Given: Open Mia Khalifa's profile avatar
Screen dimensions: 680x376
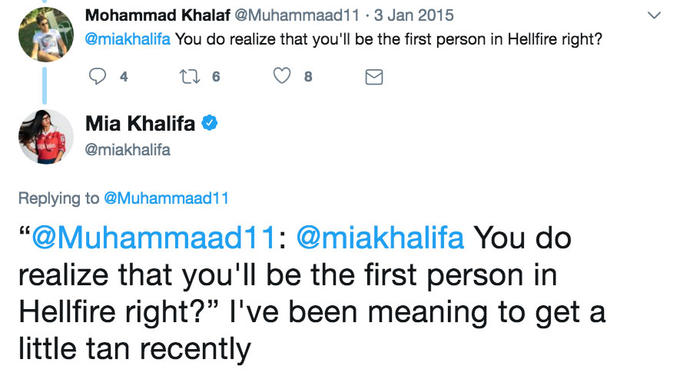Looking at the screenshot, I should pos(46,137).
